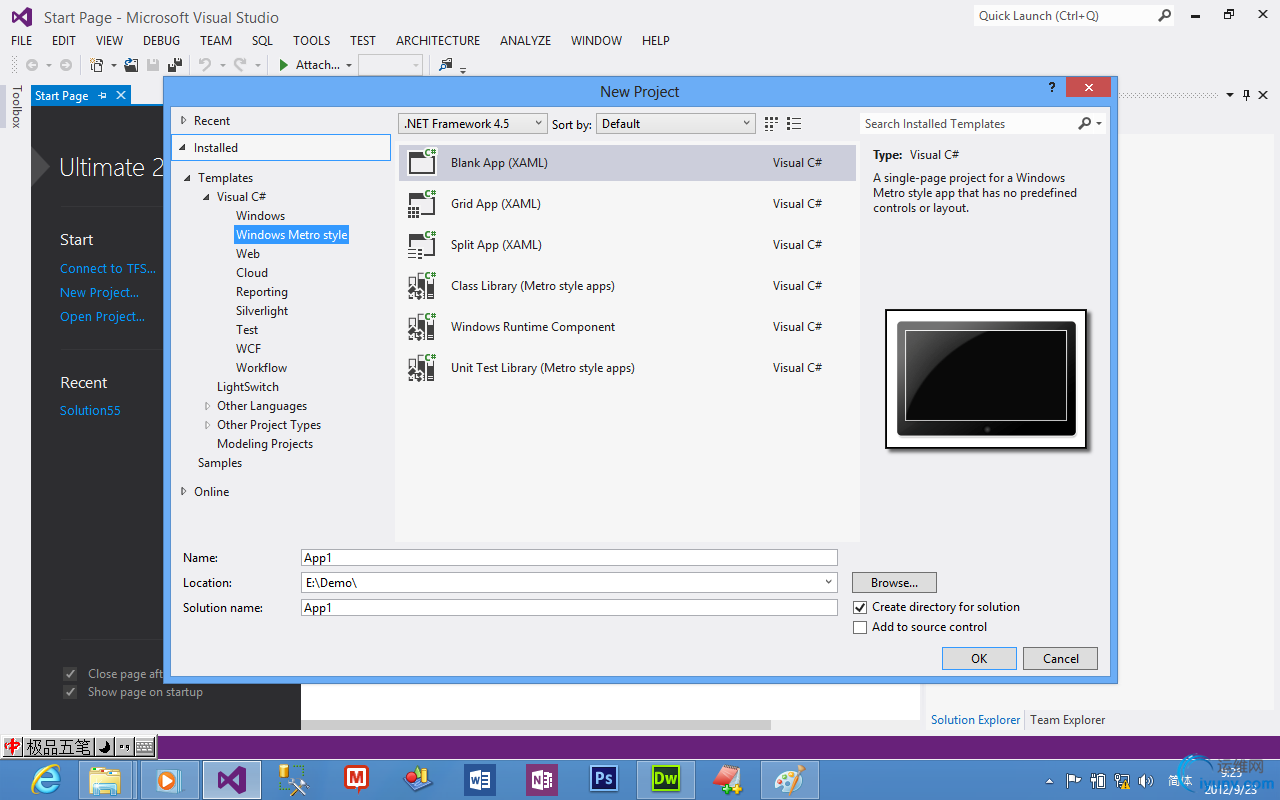Expand the Other Languages tree node
1280x800 pixels.
[x=208, y=406]
